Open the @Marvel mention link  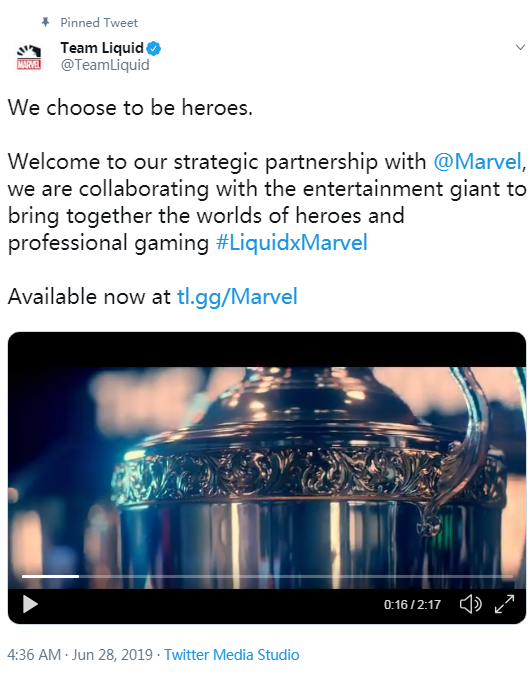pyautogui.click(x=478, y=162)
